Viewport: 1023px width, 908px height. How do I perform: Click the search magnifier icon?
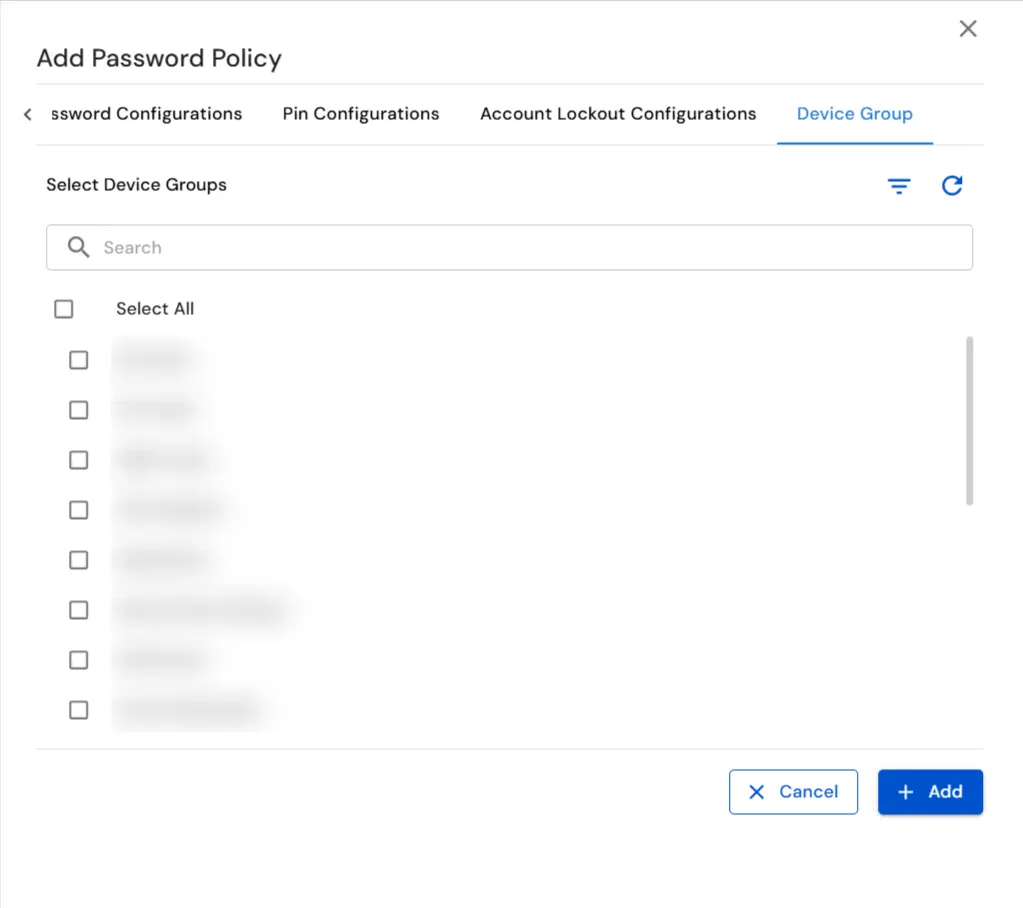click(78, 247)
